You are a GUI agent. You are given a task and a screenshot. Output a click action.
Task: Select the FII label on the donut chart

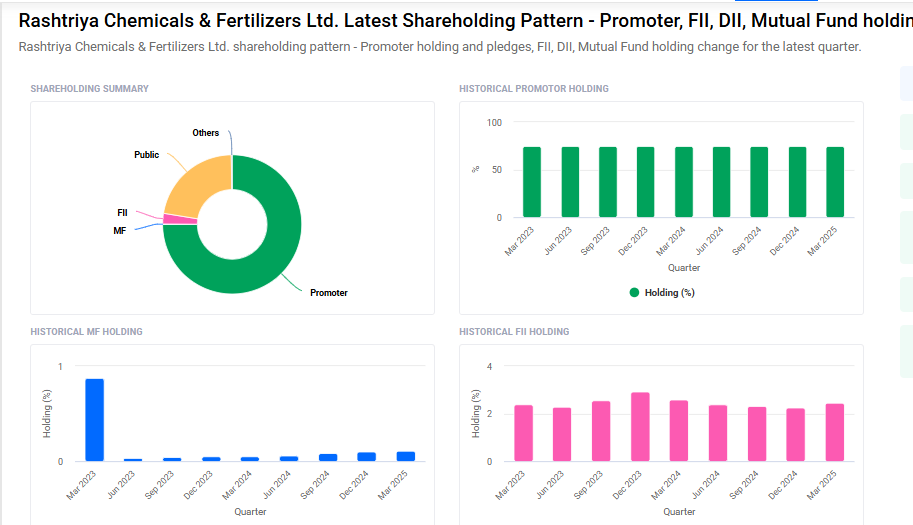click(x=122, y=213)
